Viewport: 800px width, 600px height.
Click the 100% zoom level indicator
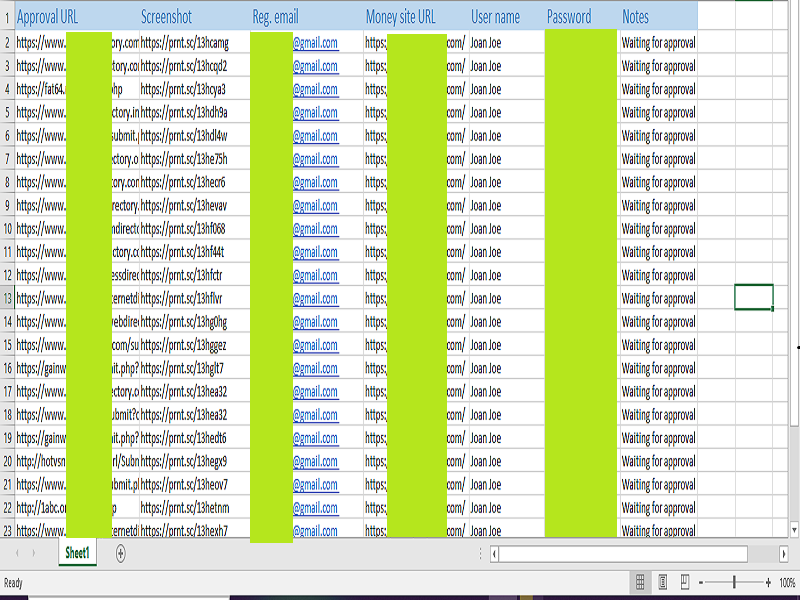[786, 580]
